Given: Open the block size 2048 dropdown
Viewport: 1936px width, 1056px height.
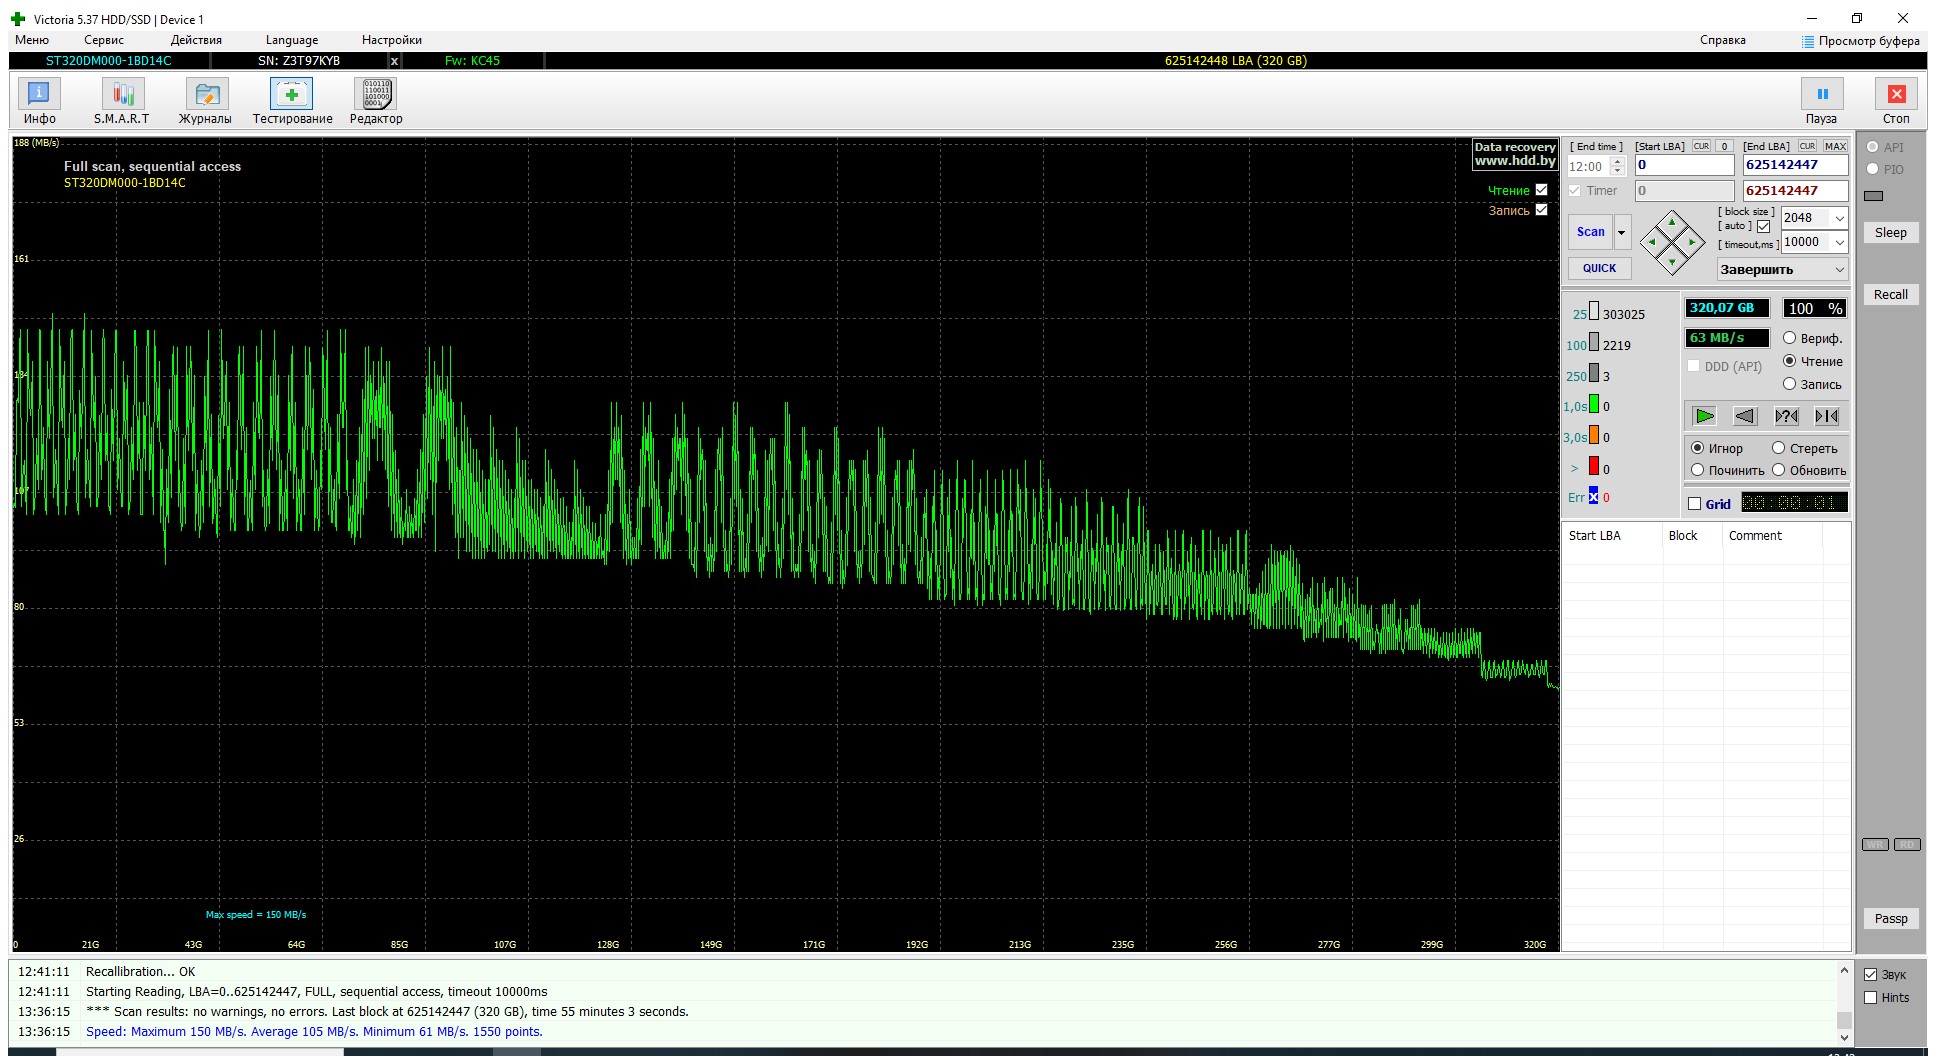Looking at the screenshot, I should point(1839,218).
